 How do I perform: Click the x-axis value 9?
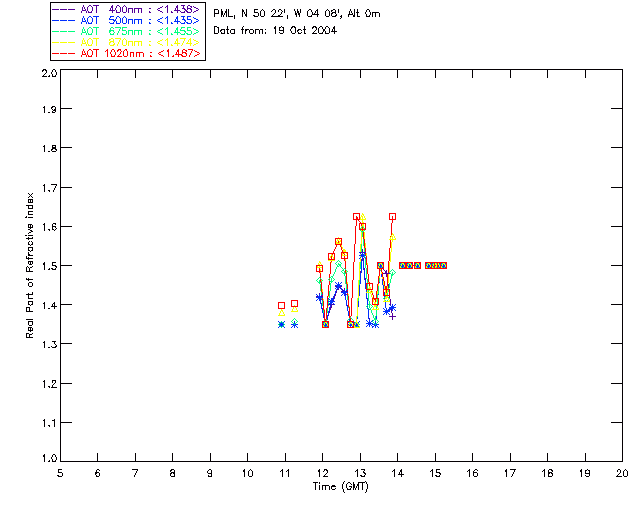(x=210, y=473)
